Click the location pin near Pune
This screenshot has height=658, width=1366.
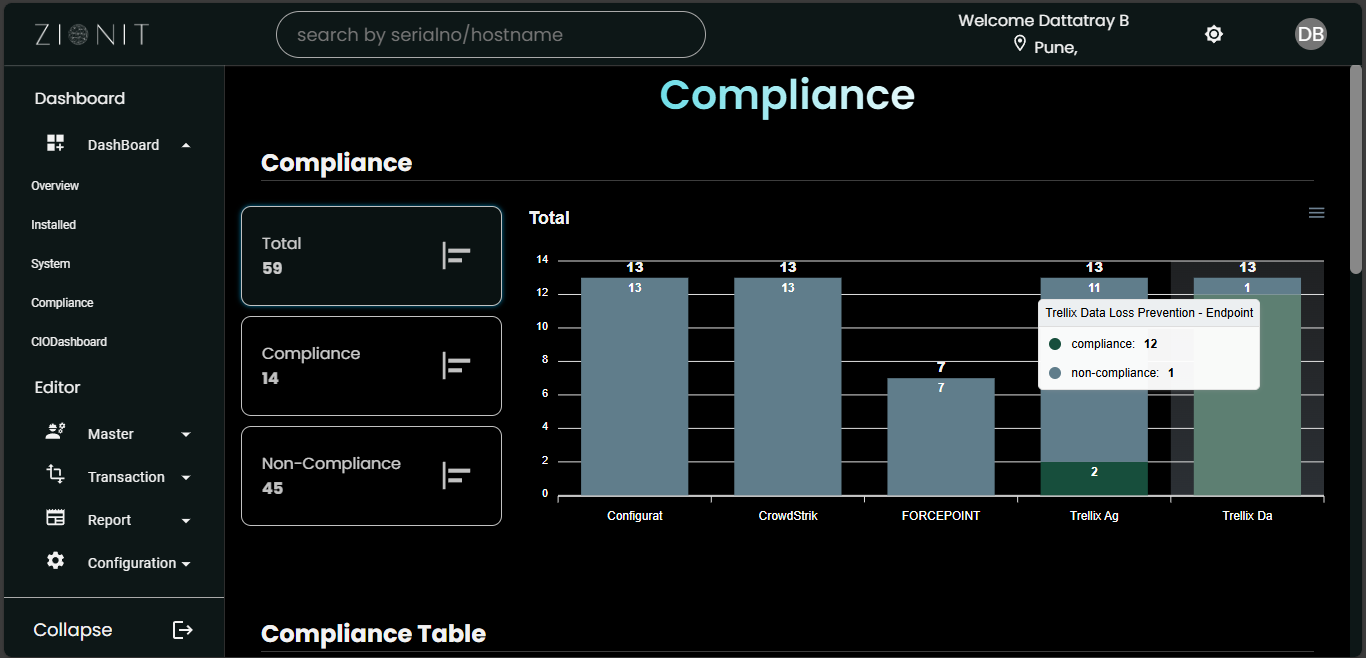click(x=1020, y=43)
